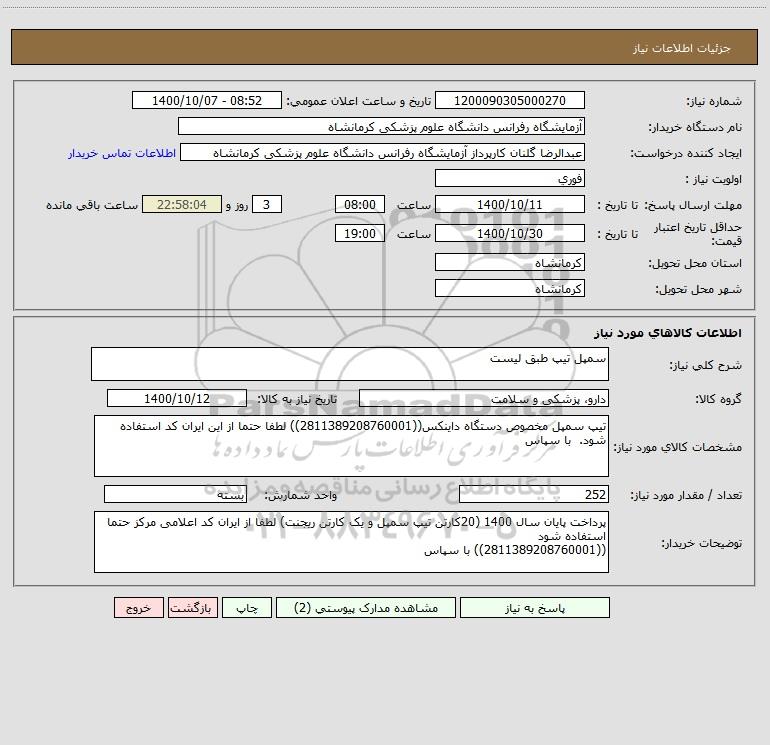Open مشاهده مدارک پیوستی (2) button
770x745 pixels.
coord(366,608)
